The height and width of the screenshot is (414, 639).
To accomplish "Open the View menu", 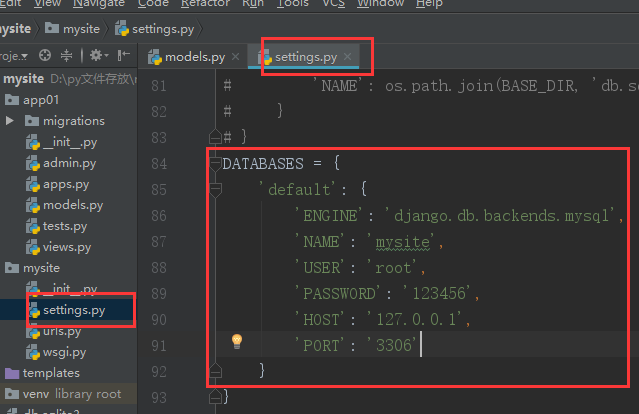I will point(47,3).
